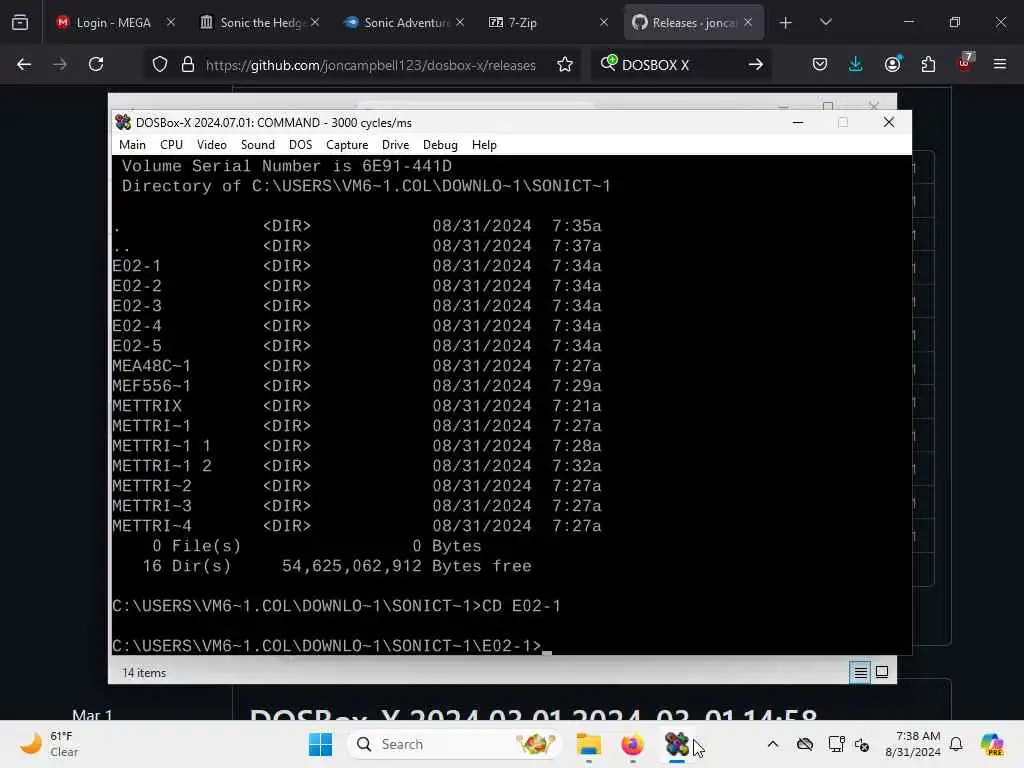Open the clock showing 7:38 AM

click(x=912, y=744)
